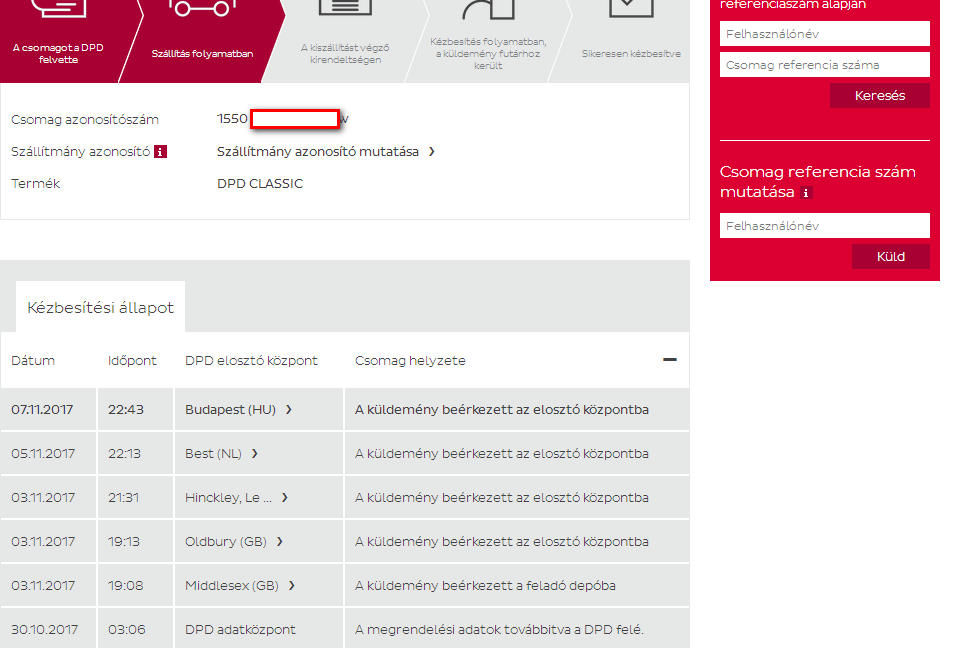
Task: Click the truck icon above Szállítás folyamatban
Action: click(202, 8)
